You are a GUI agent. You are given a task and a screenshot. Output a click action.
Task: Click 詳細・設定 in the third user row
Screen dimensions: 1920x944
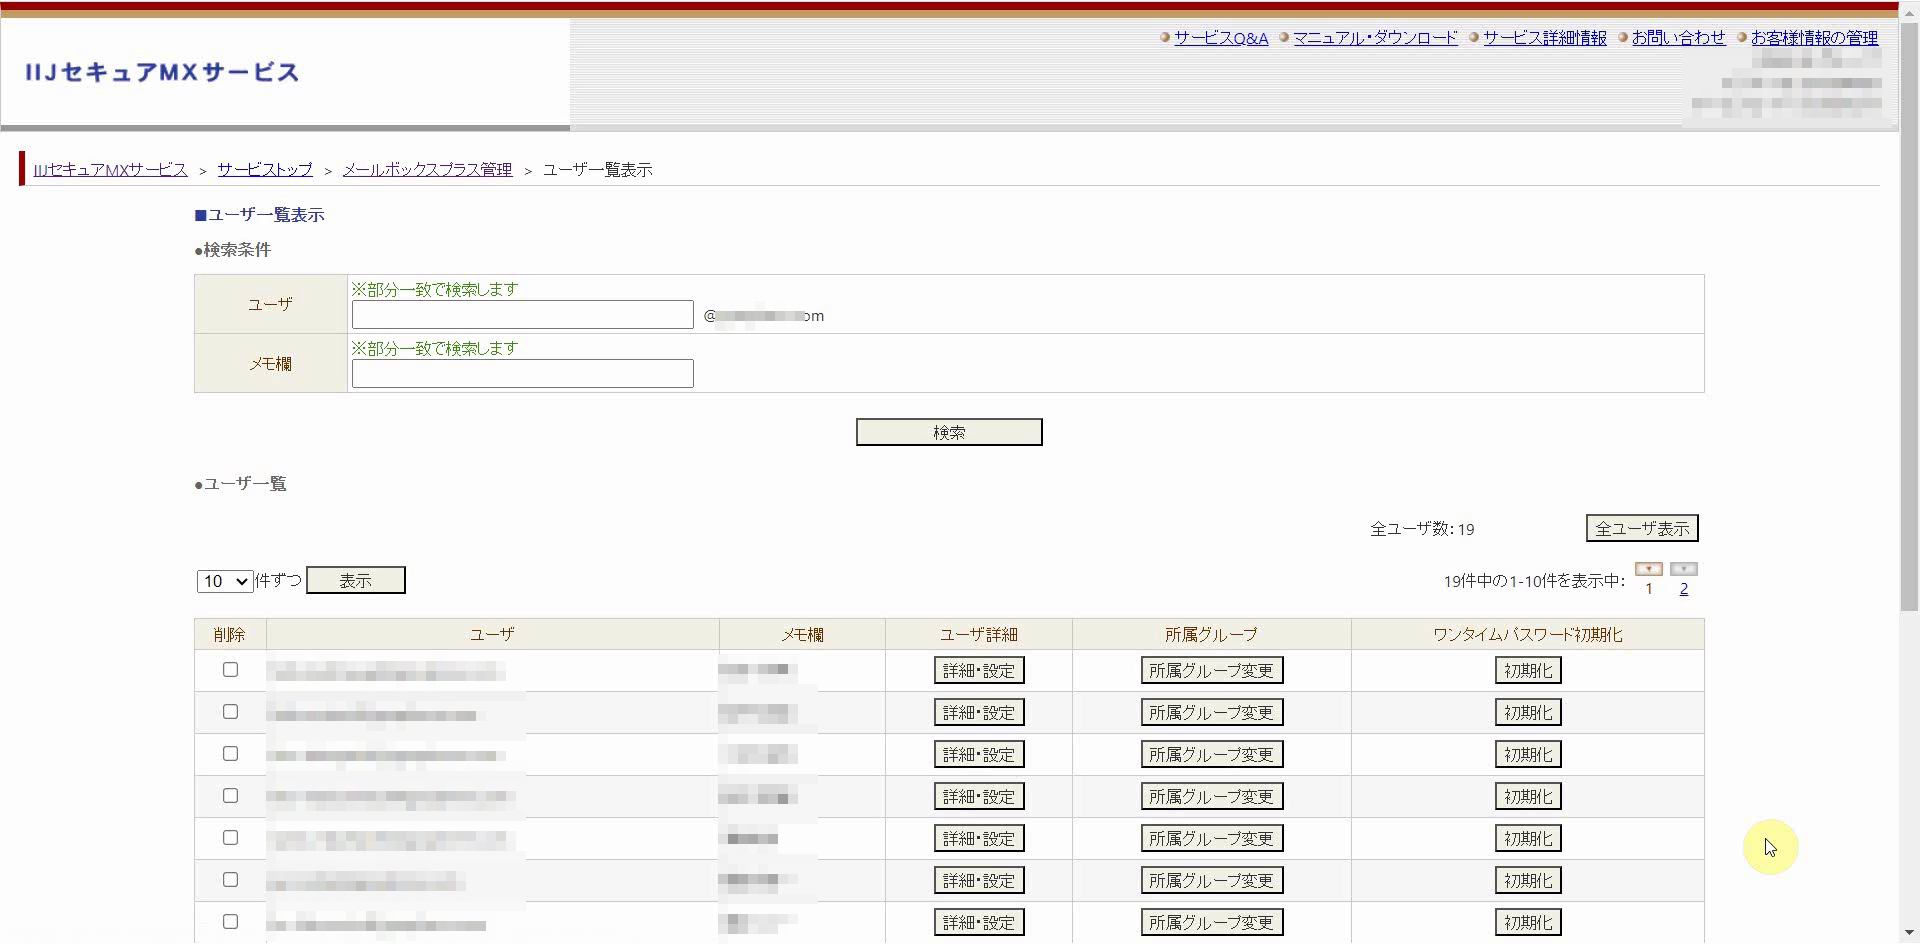click(979, 754)
